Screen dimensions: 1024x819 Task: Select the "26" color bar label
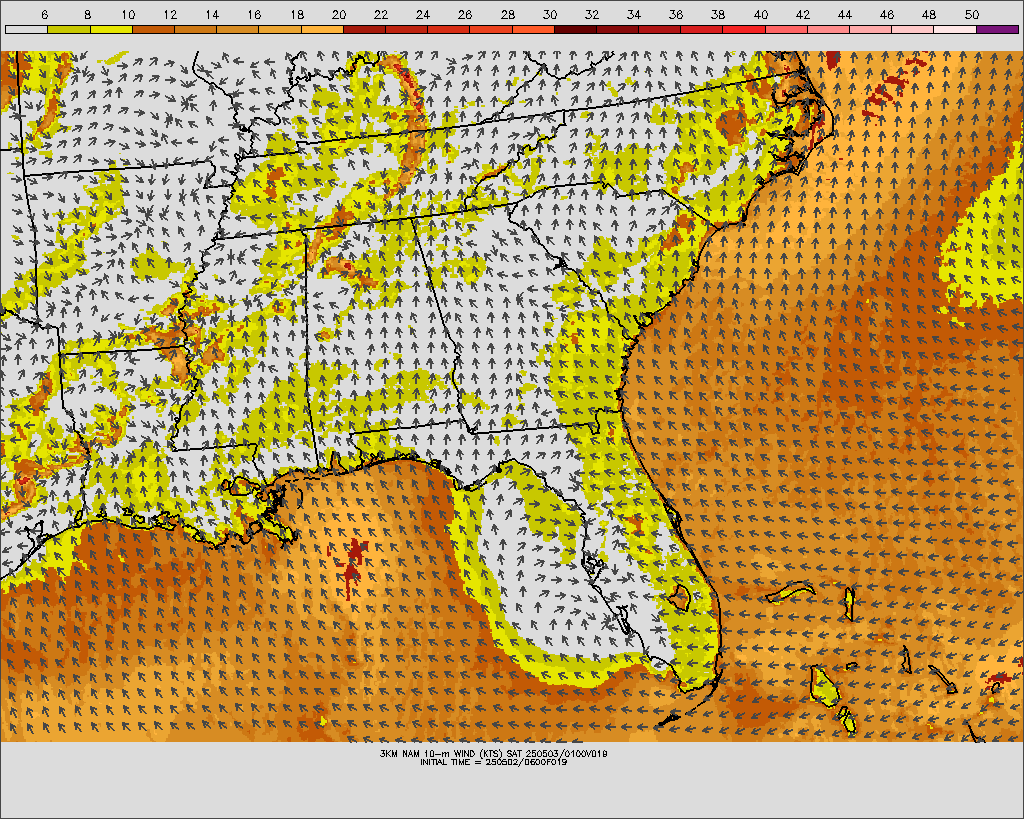tap(465, 14)
